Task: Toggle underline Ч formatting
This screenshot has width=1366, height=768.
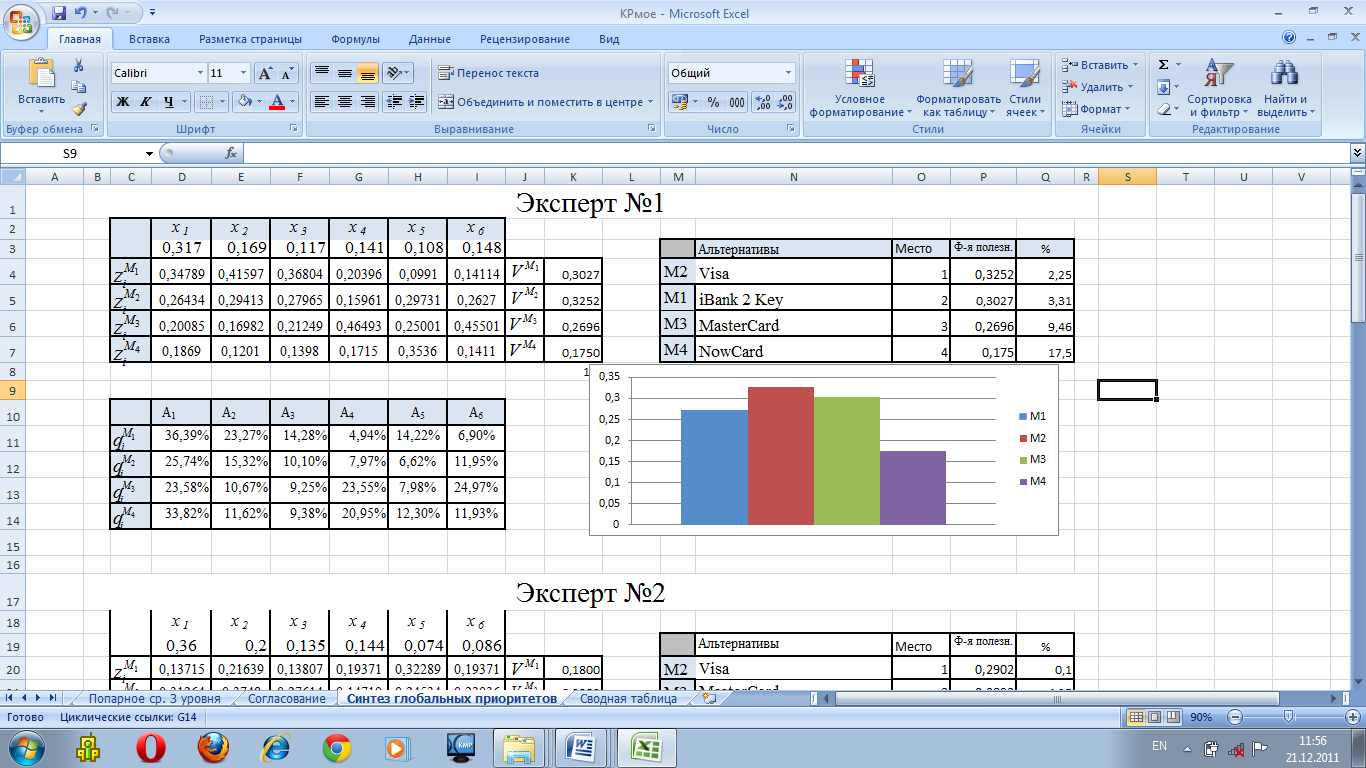Action: pyautogui.click(x=169, y=102)
